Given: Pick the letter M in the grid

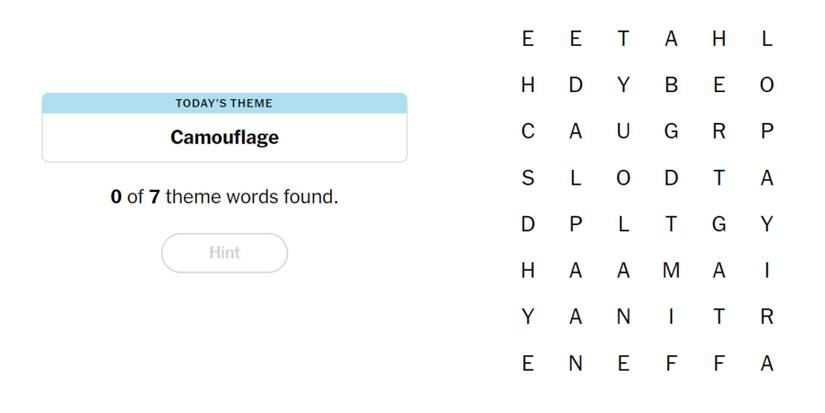Looking at the screenshot, I should click(x=671, y=271).
